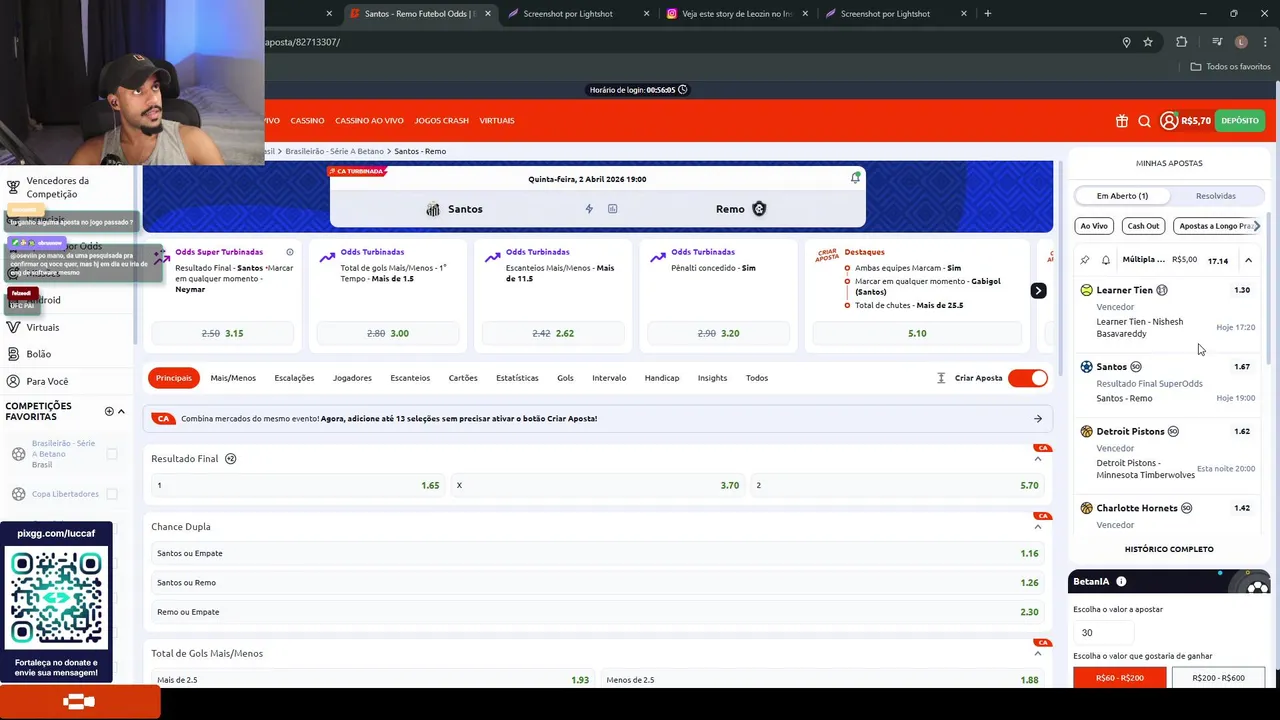Open the gift promotions icon in header
Screen dimensions: 1280x720
point(1121,121)
